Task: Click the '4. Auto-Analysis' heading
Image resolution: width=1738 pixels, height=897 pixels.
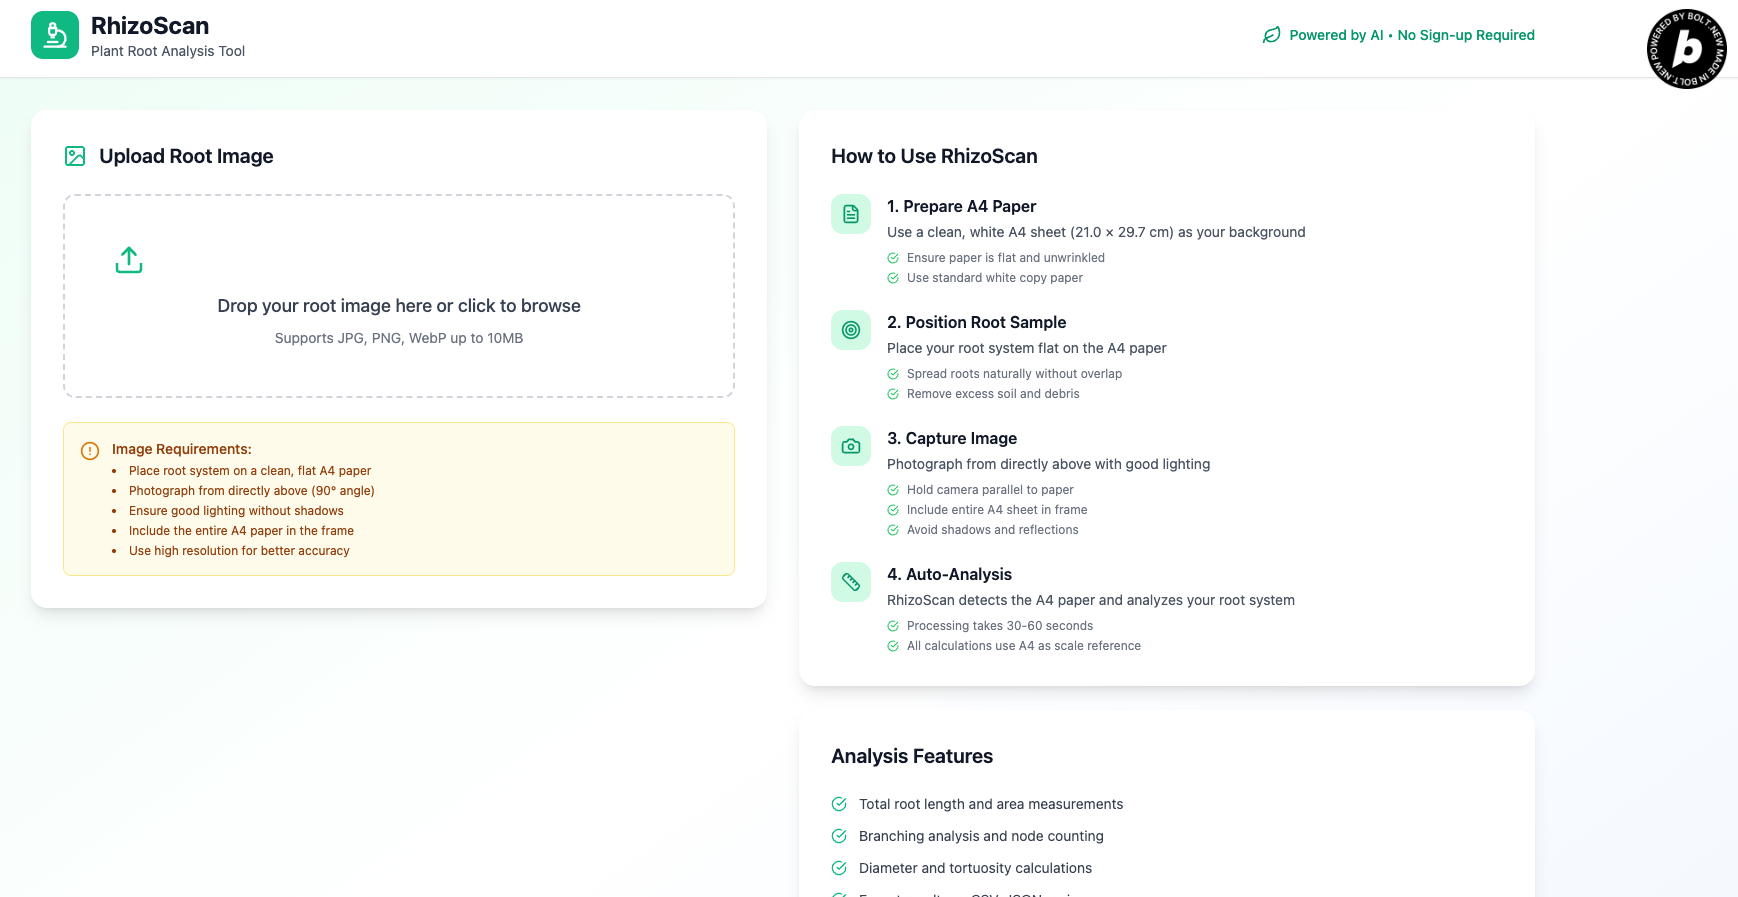Action: pyautogui.click(x=949, y=574)
